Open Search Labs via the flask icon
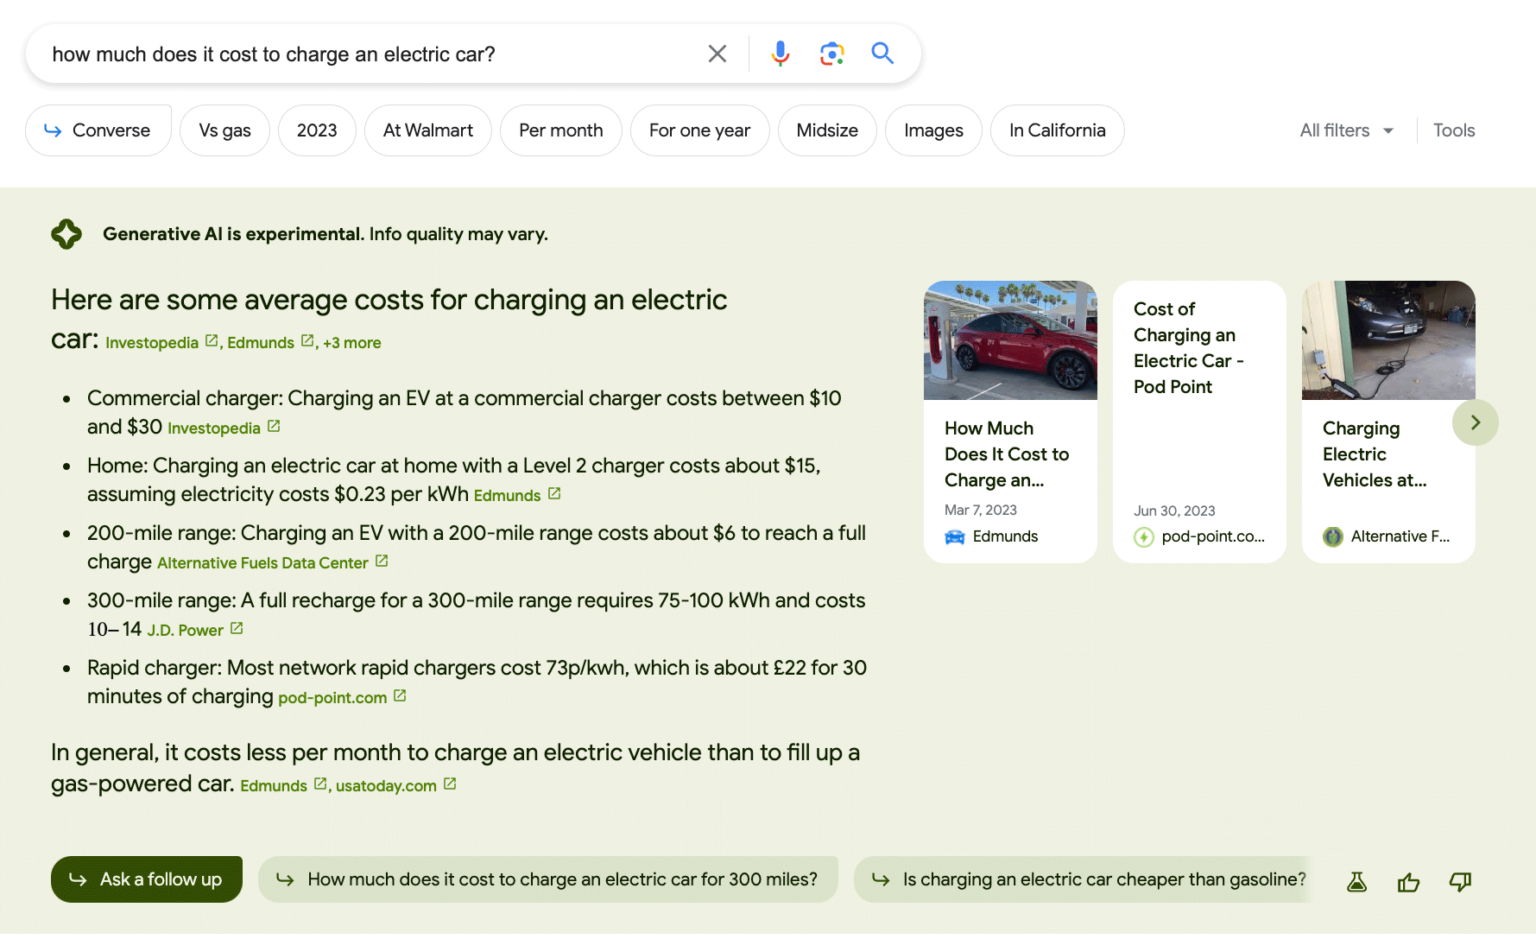The width and height of the screenshot is (1536, 939). point(1356,881)
